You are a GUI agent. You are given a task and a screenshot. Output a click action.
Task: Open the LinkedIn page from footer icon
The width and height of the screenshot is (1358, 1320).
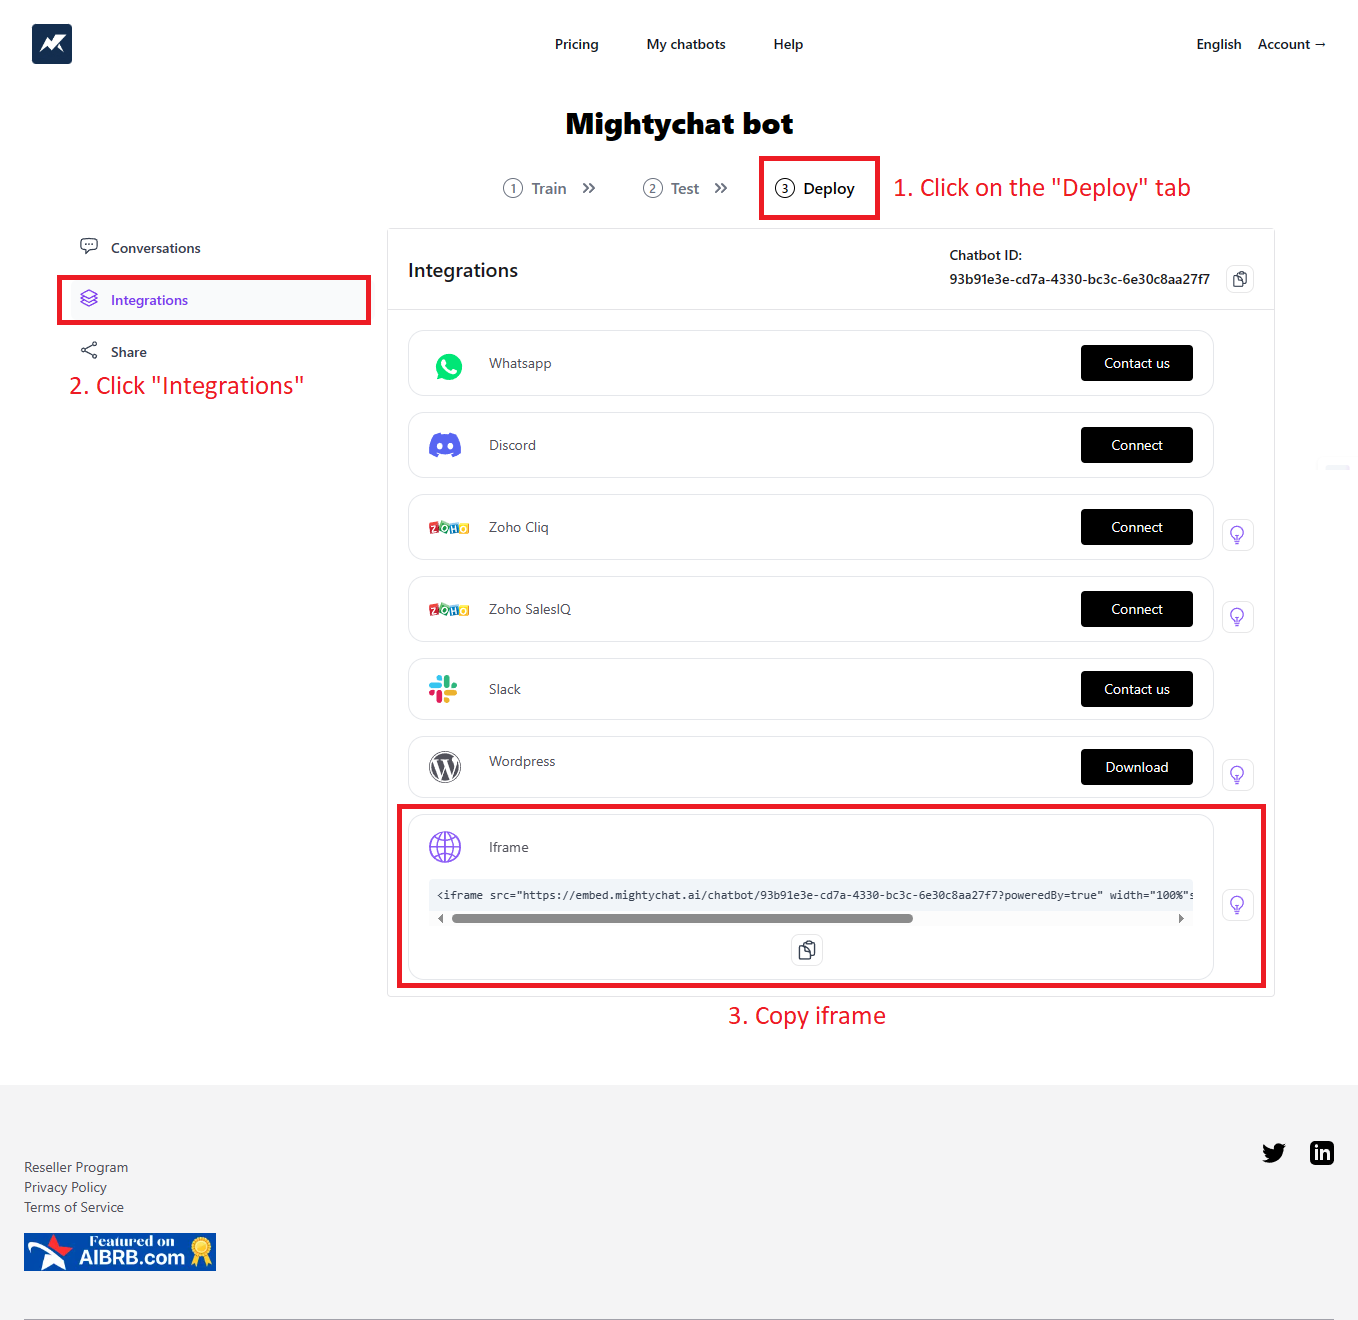coord(1322,1153)
